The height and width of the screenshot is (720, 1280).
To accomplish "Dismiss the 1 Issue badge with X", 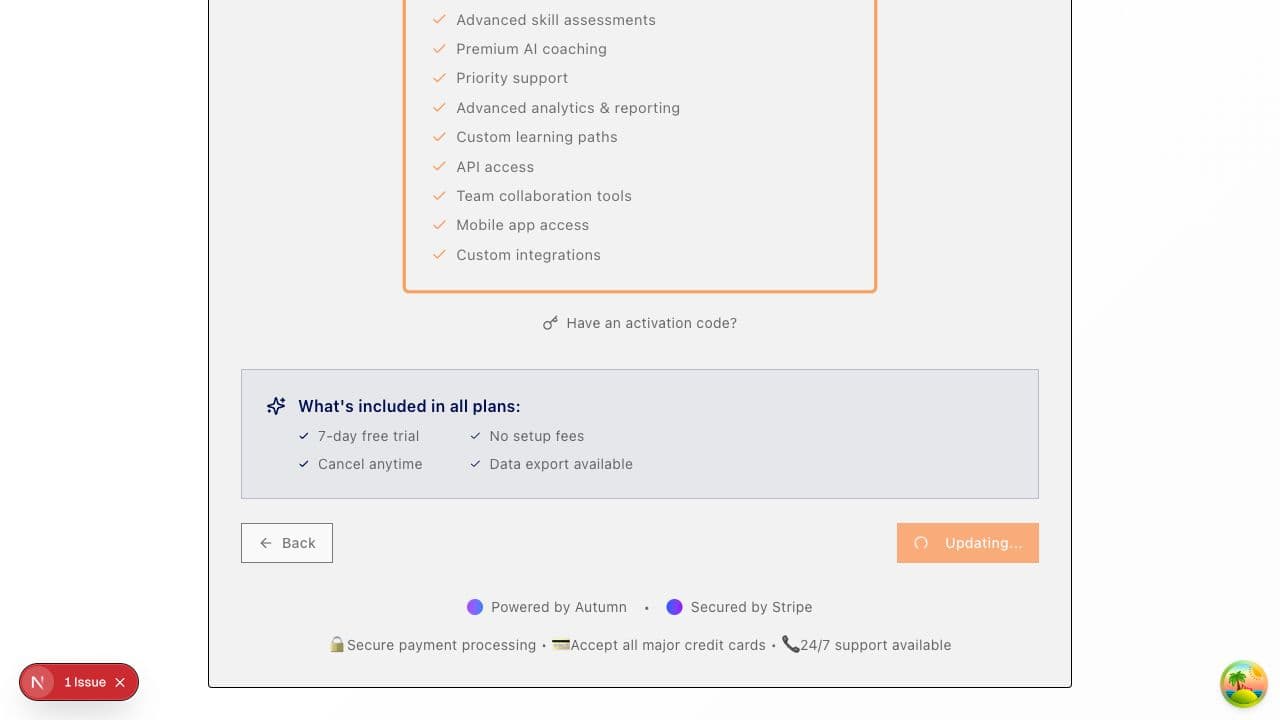I will (120, 682).
